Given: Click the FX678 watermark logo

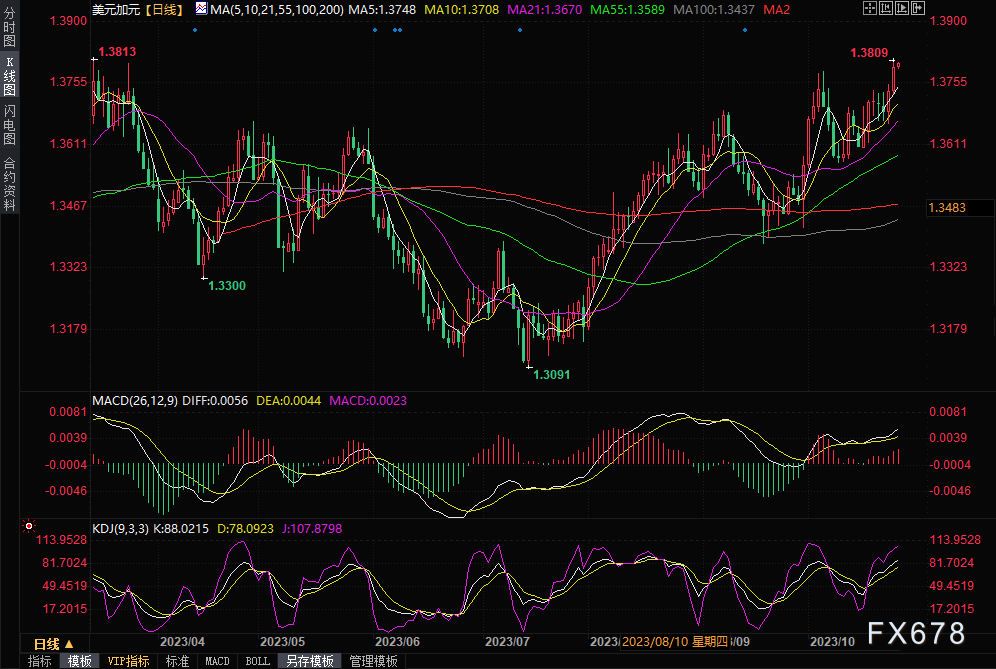Looking at the screenshot, I should [915, 633].
